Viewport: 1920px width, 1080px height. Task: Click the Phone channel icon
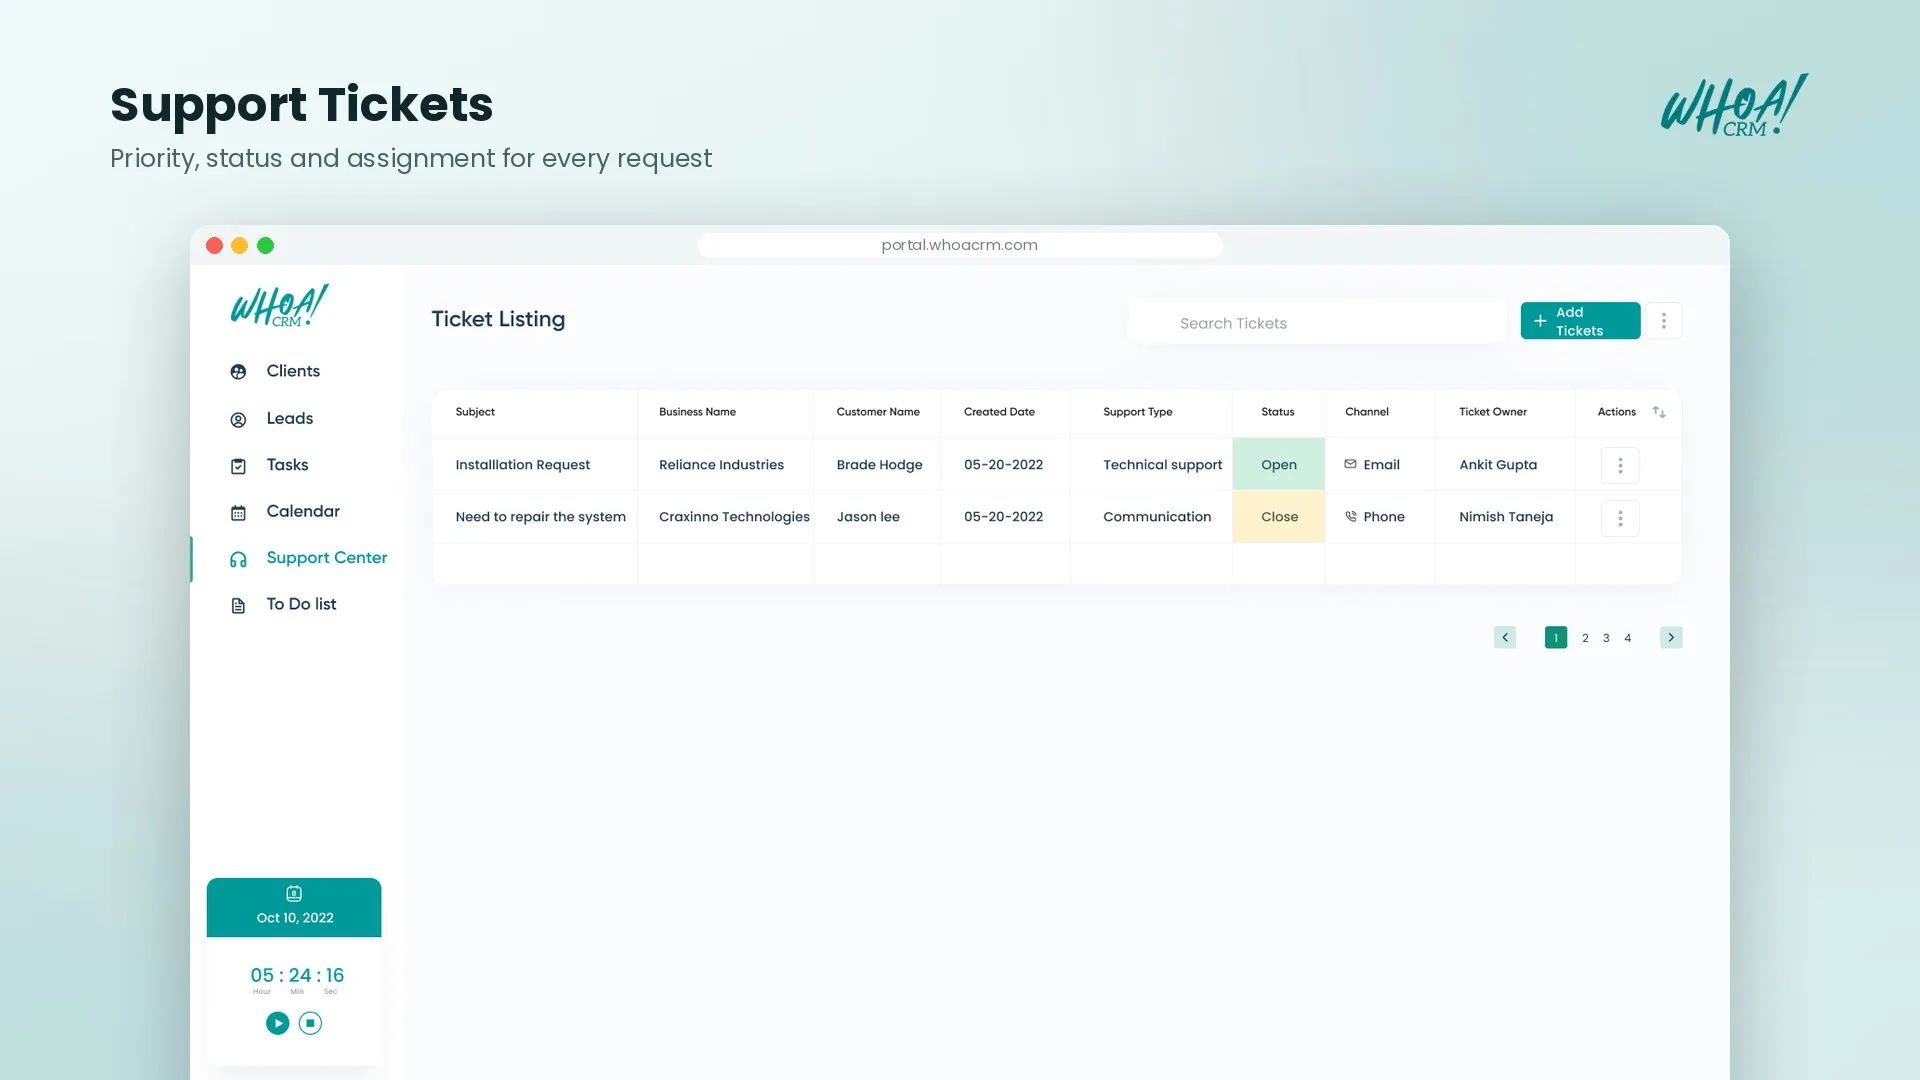(x=1351, y=517)
